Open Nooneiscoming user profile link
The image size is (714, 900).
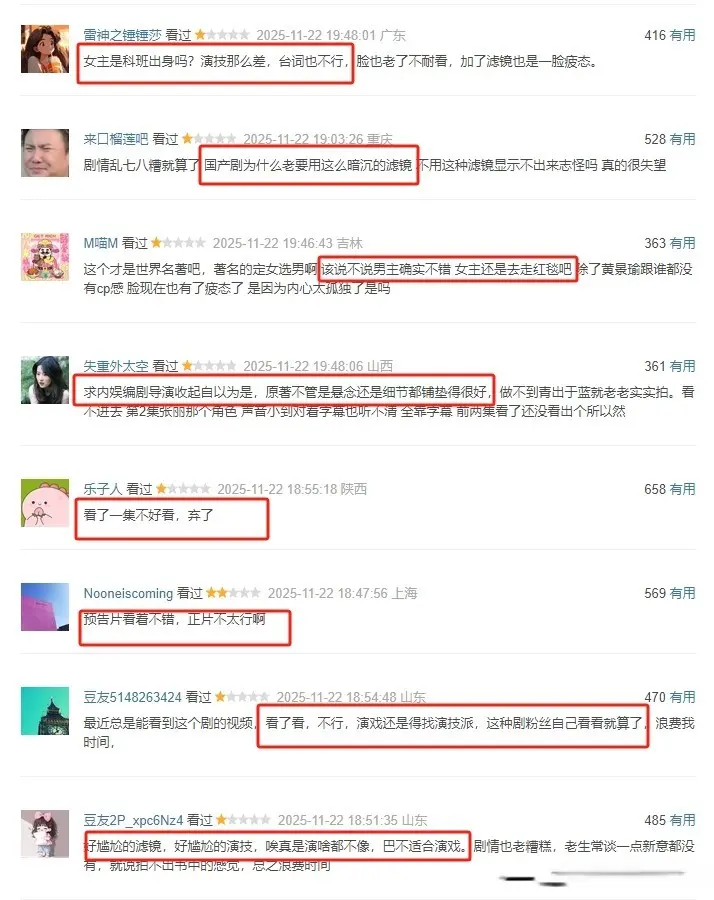coord(128,593)
